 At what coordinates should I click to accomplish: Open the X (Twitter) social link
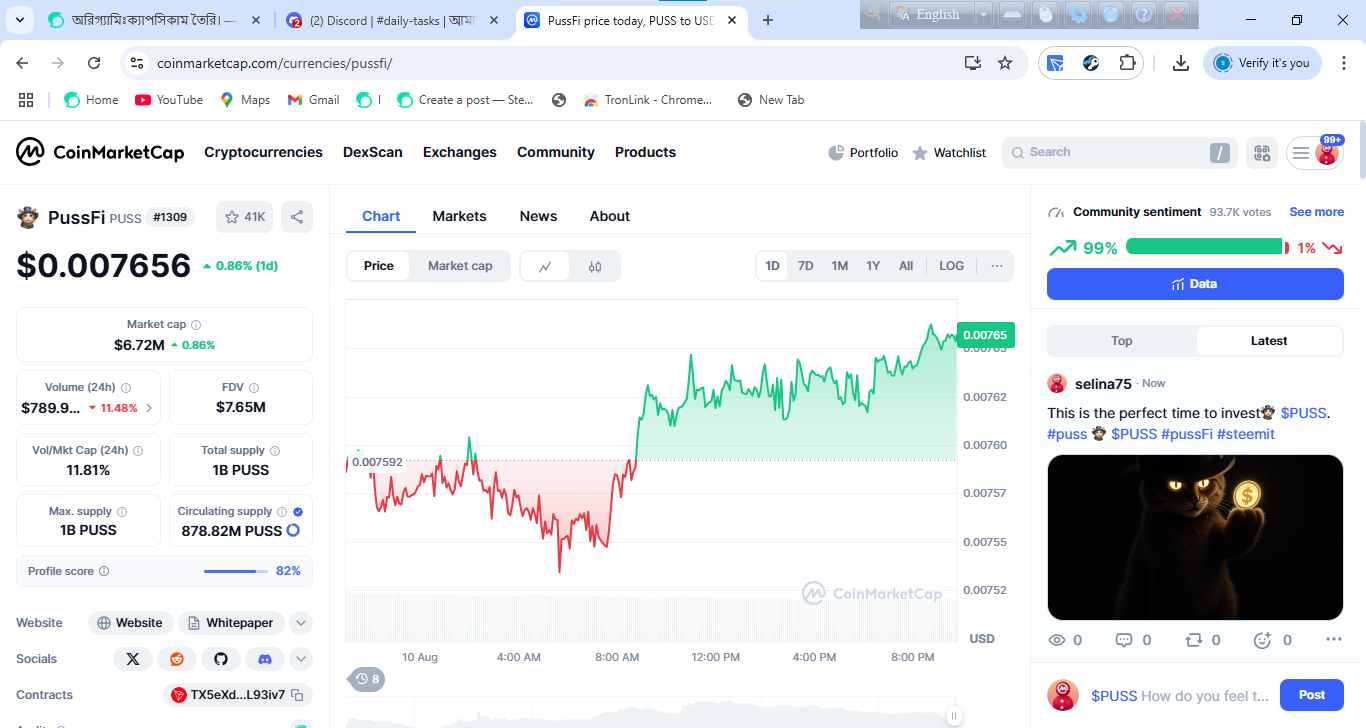133,659
